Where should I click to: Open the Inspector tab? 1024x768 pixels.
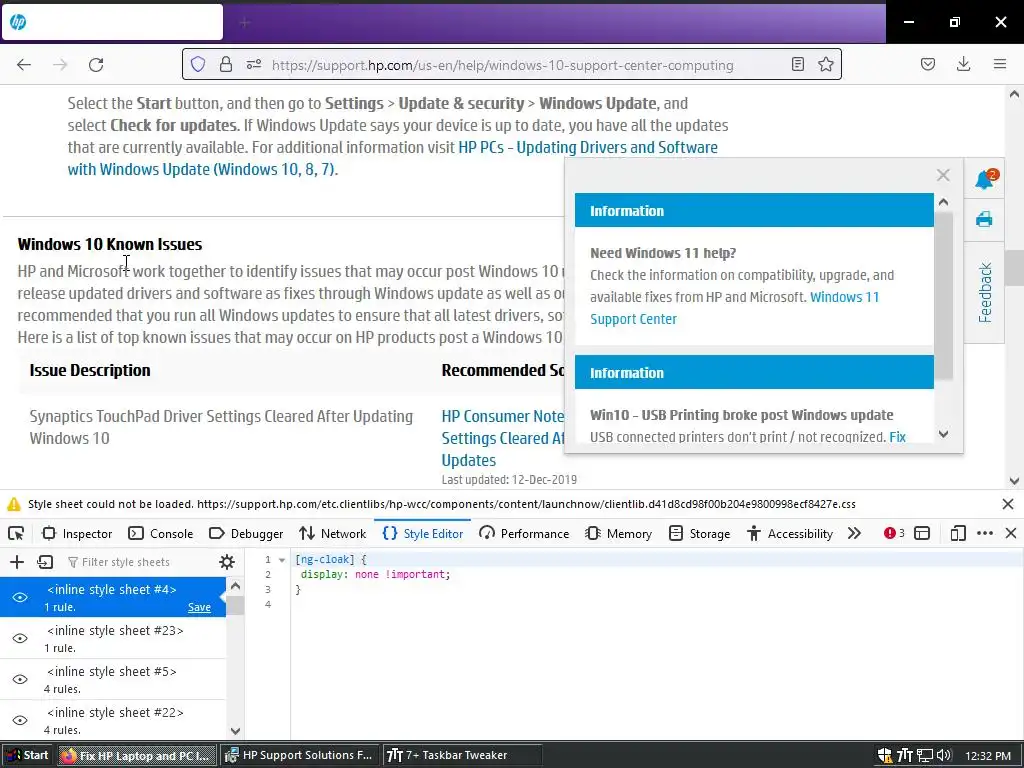[x=76, y=534]
